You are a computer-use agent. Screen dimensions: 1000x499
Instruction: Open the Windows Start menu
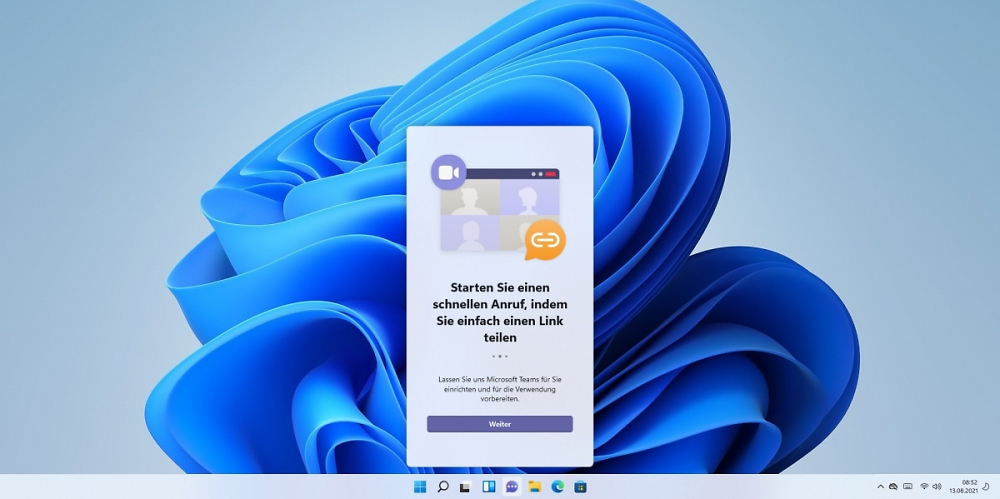click(420, 487)
